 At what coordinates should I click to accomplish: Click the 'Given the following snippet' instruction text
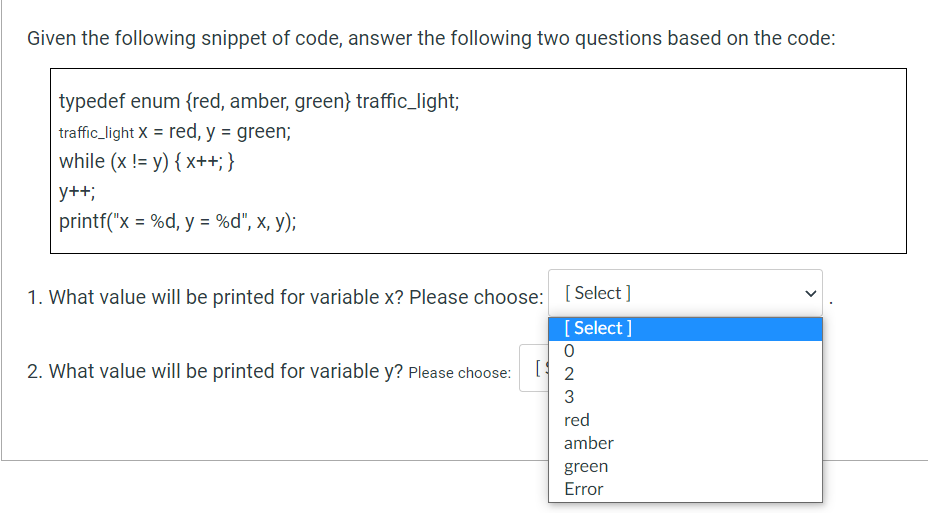point(431,38)
